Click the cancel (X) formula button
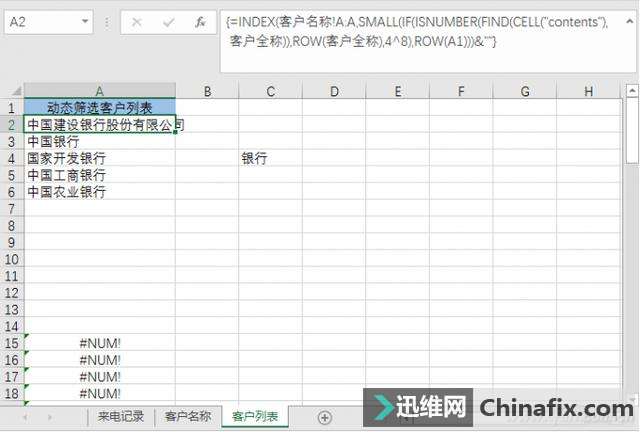 click(x=137, y=22)
